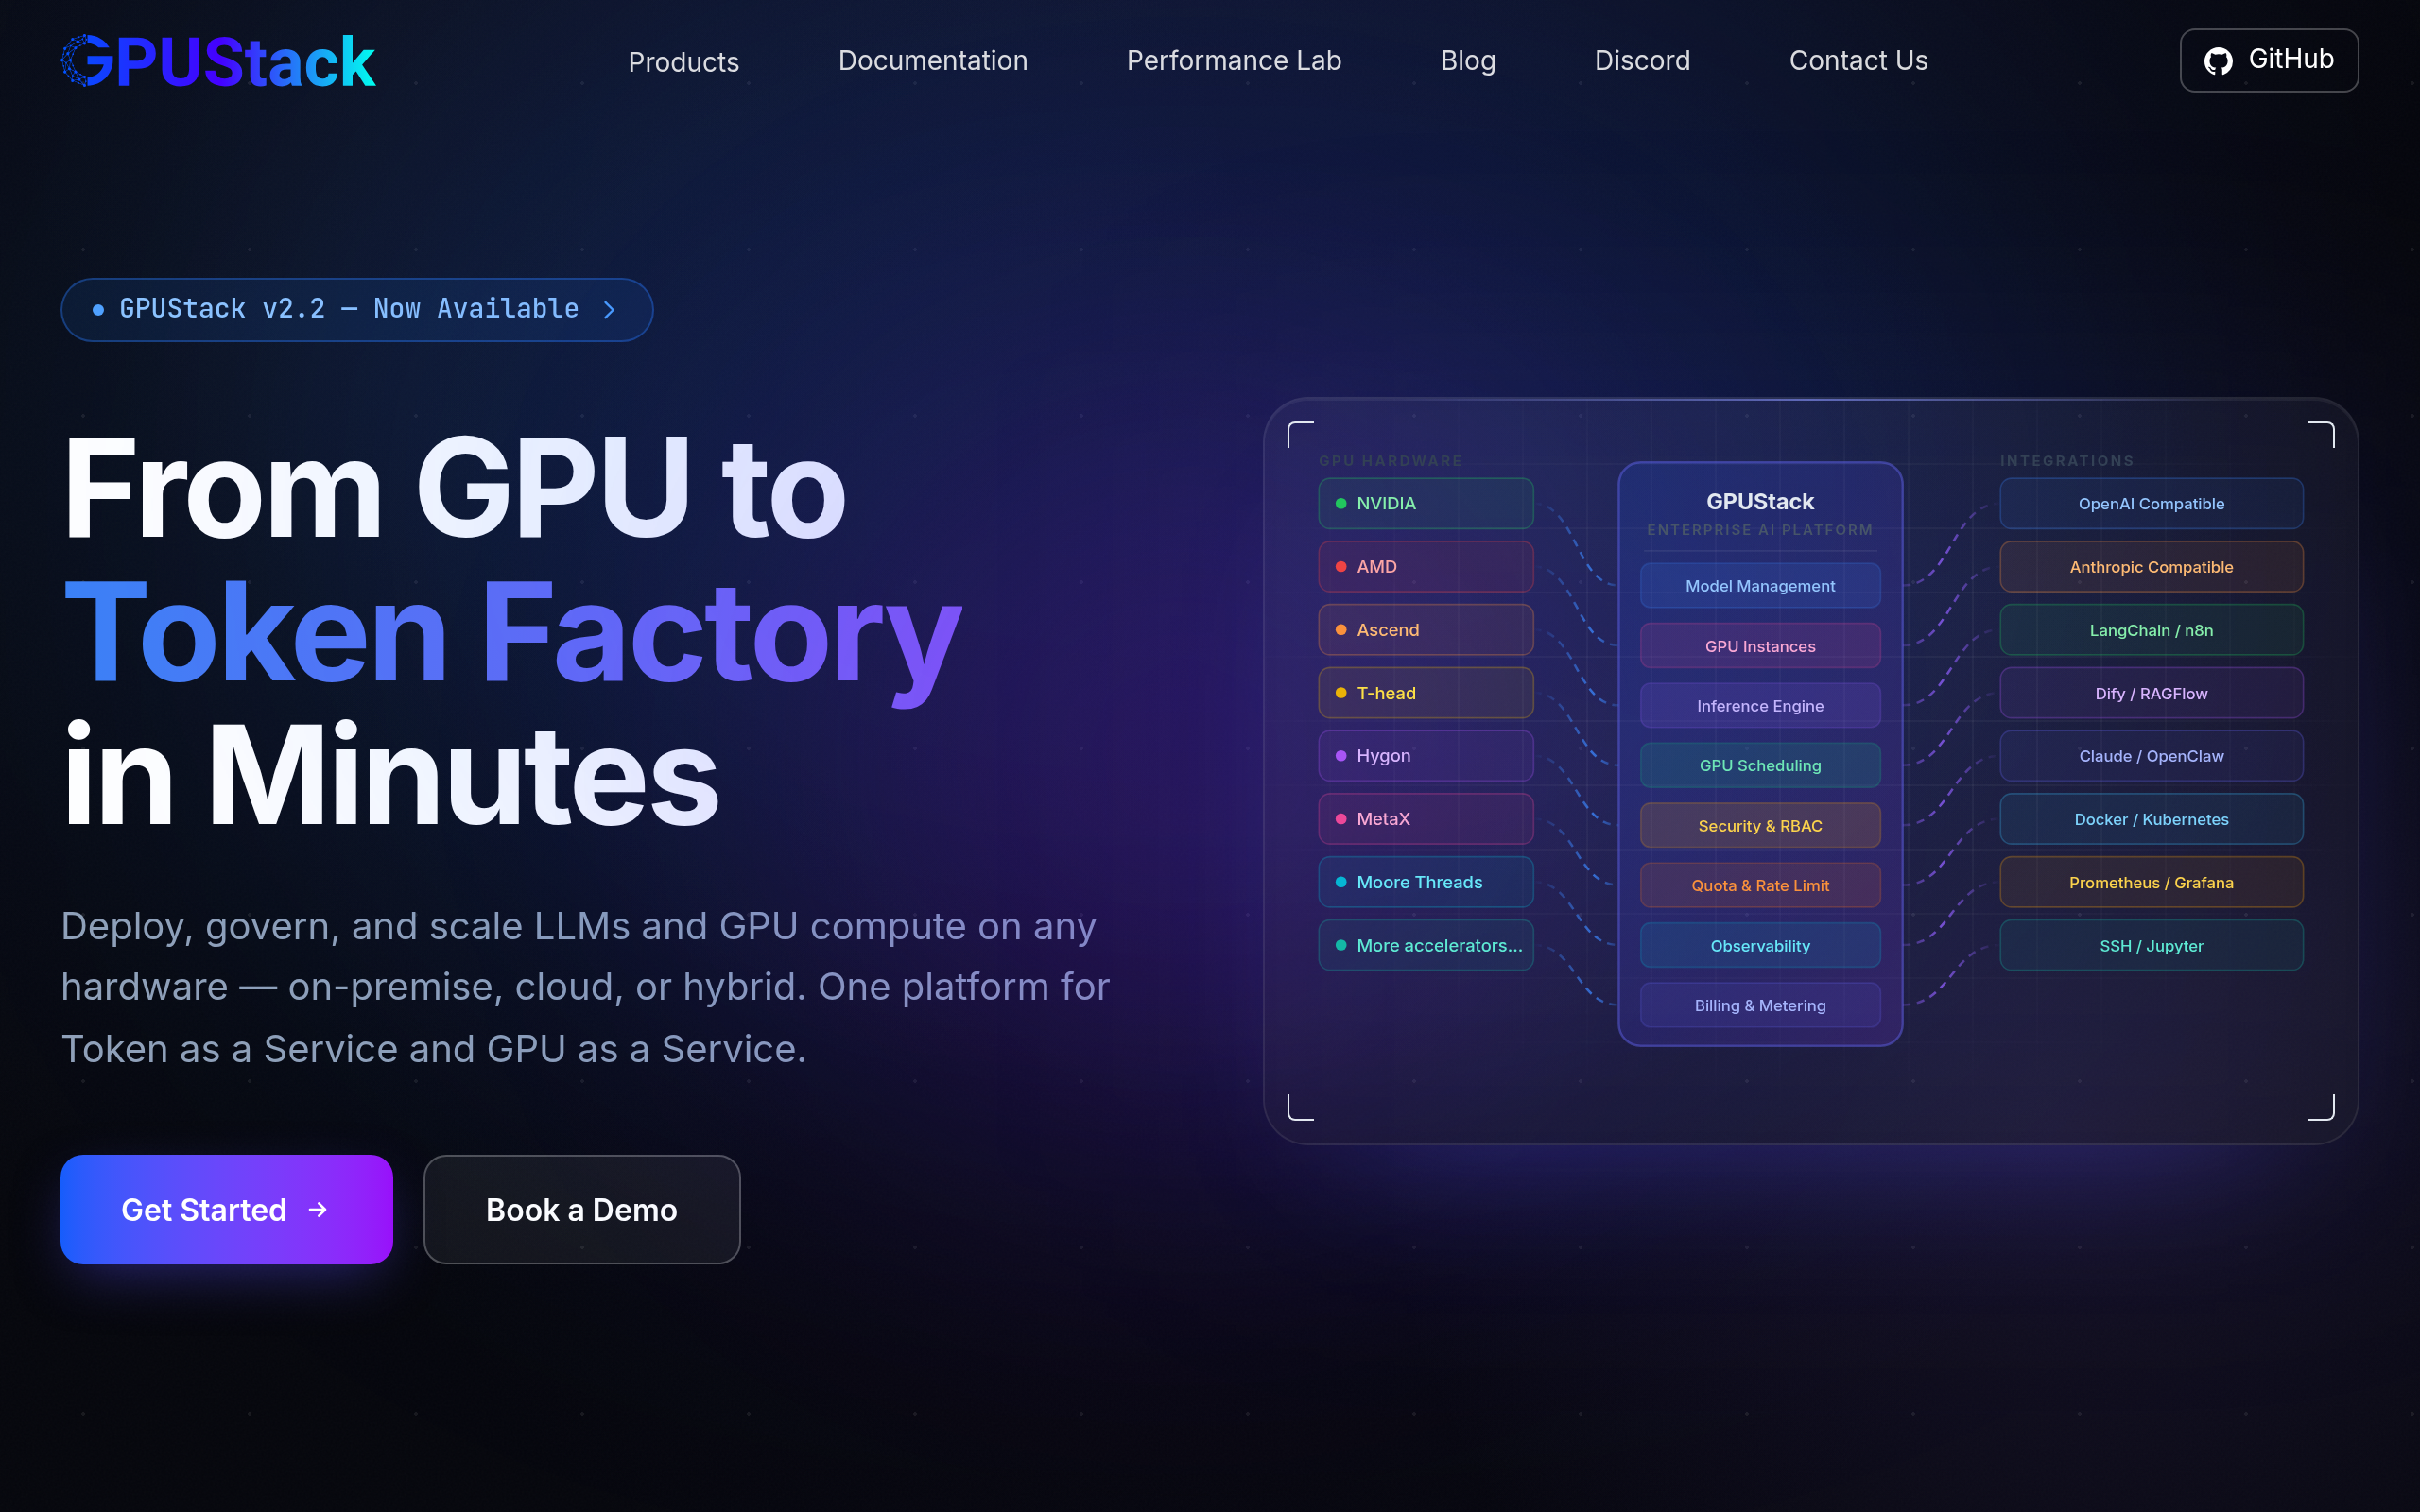Click Observability feature box
Image resolution: width=2420 pixels, height=1512 pixels.
[1760, 945]
